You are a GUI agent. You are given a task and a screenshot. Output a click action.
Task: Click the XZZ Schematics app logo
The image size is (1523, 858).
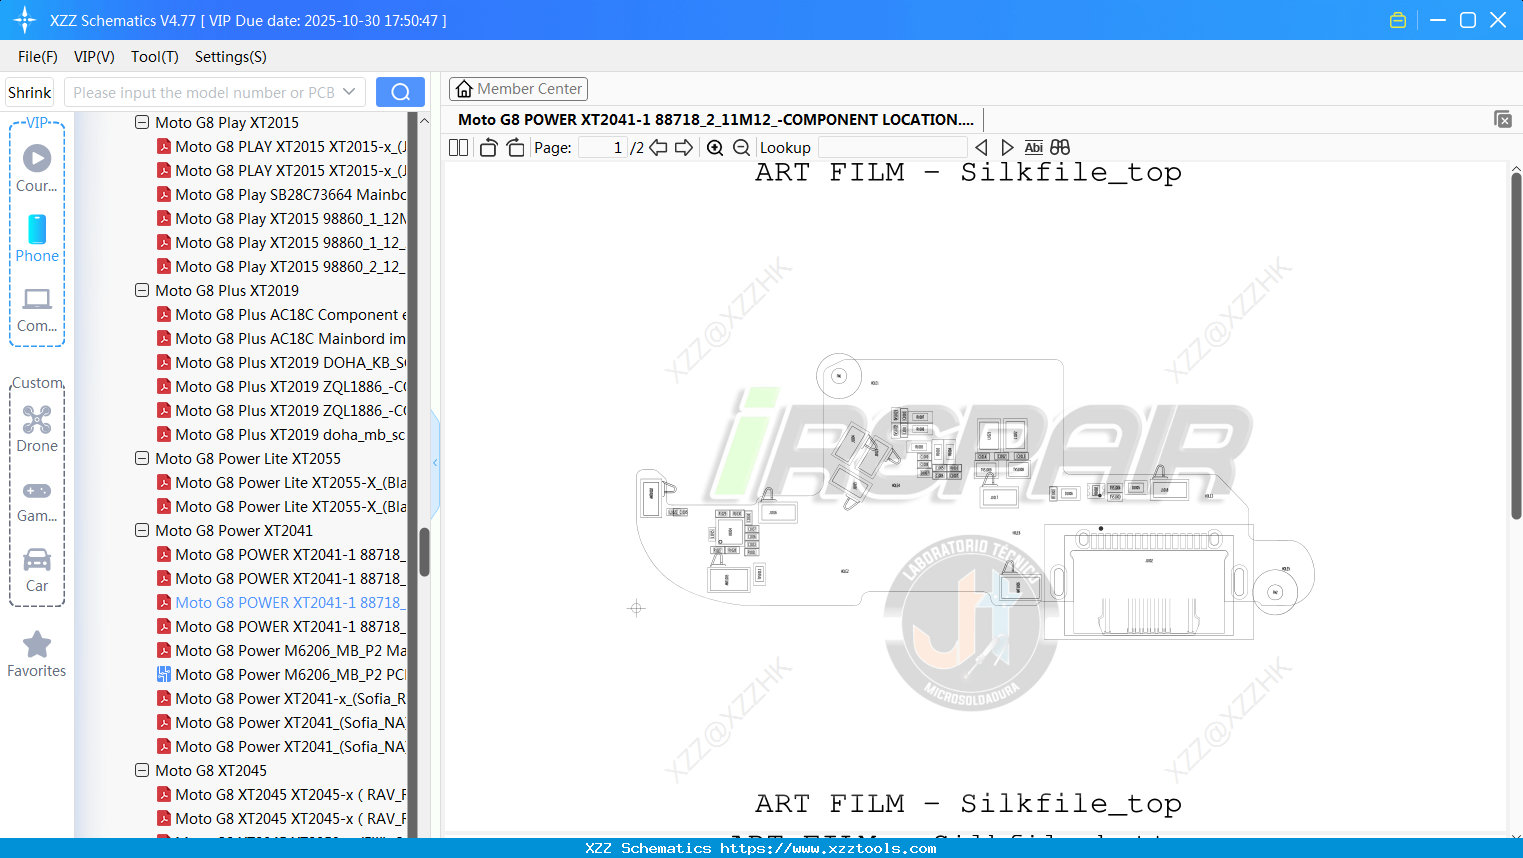24,20
